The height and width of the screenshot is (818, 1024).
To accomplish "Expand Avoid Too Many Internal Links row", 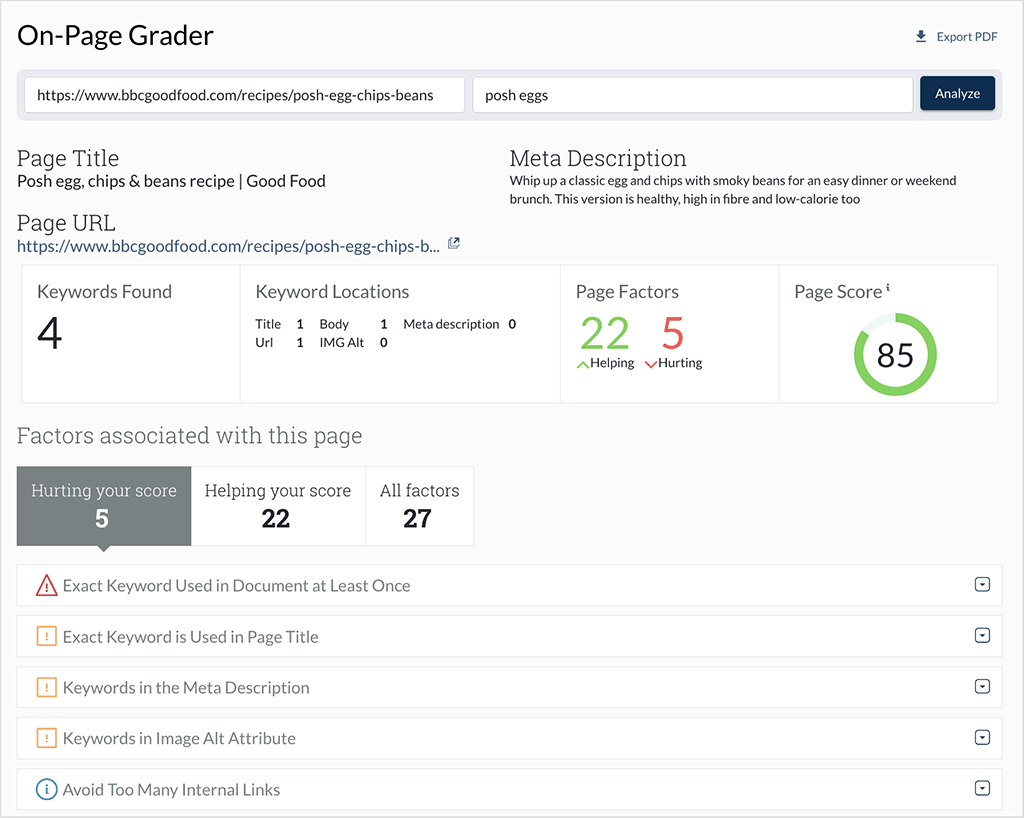I will tap(983, 789).
